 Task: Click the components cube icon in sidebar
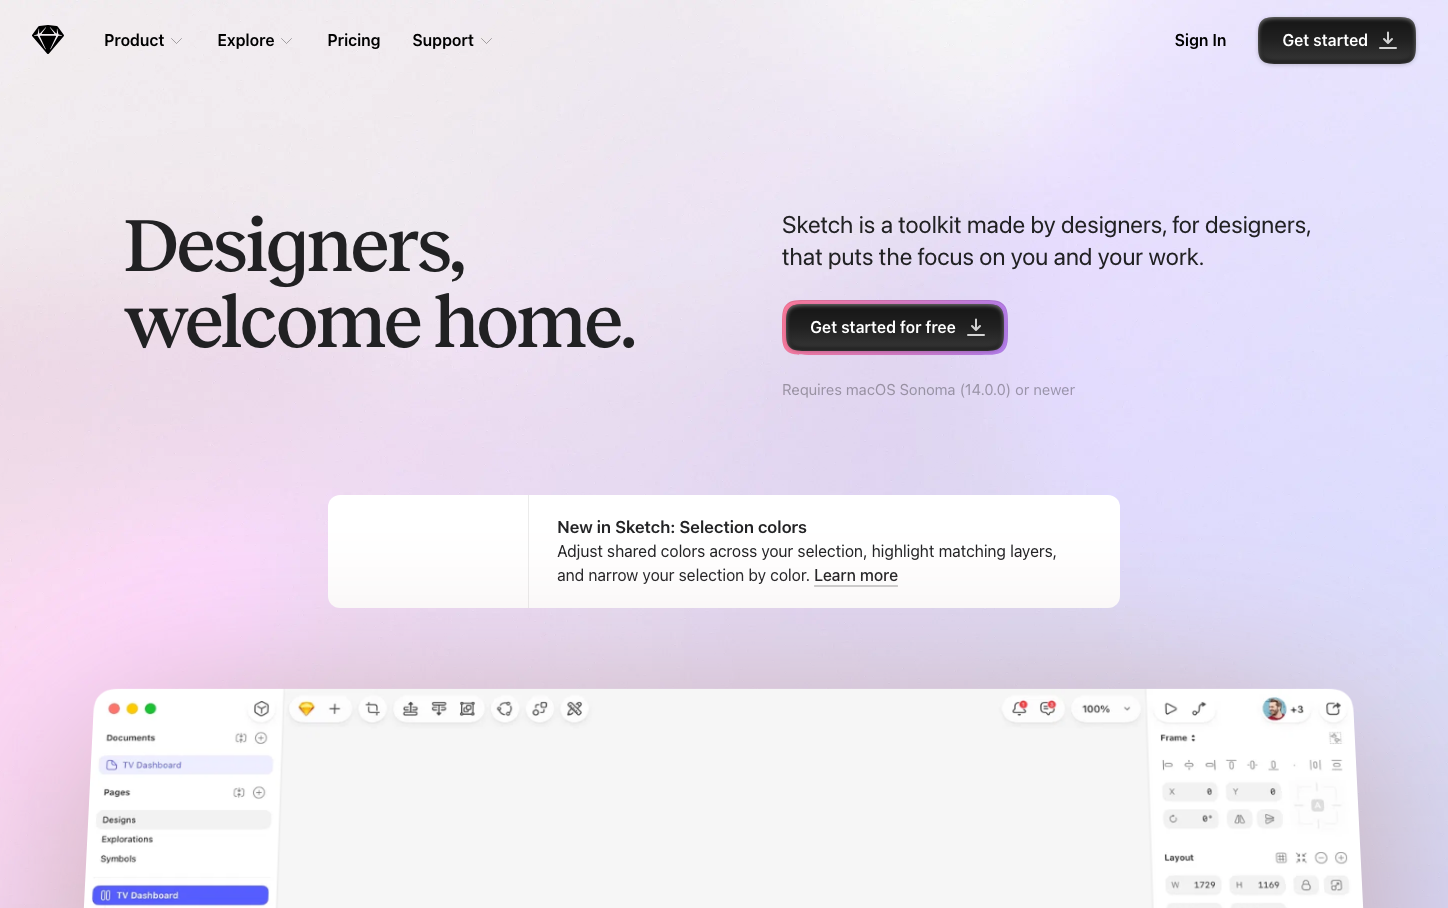(x=261, y=709)
